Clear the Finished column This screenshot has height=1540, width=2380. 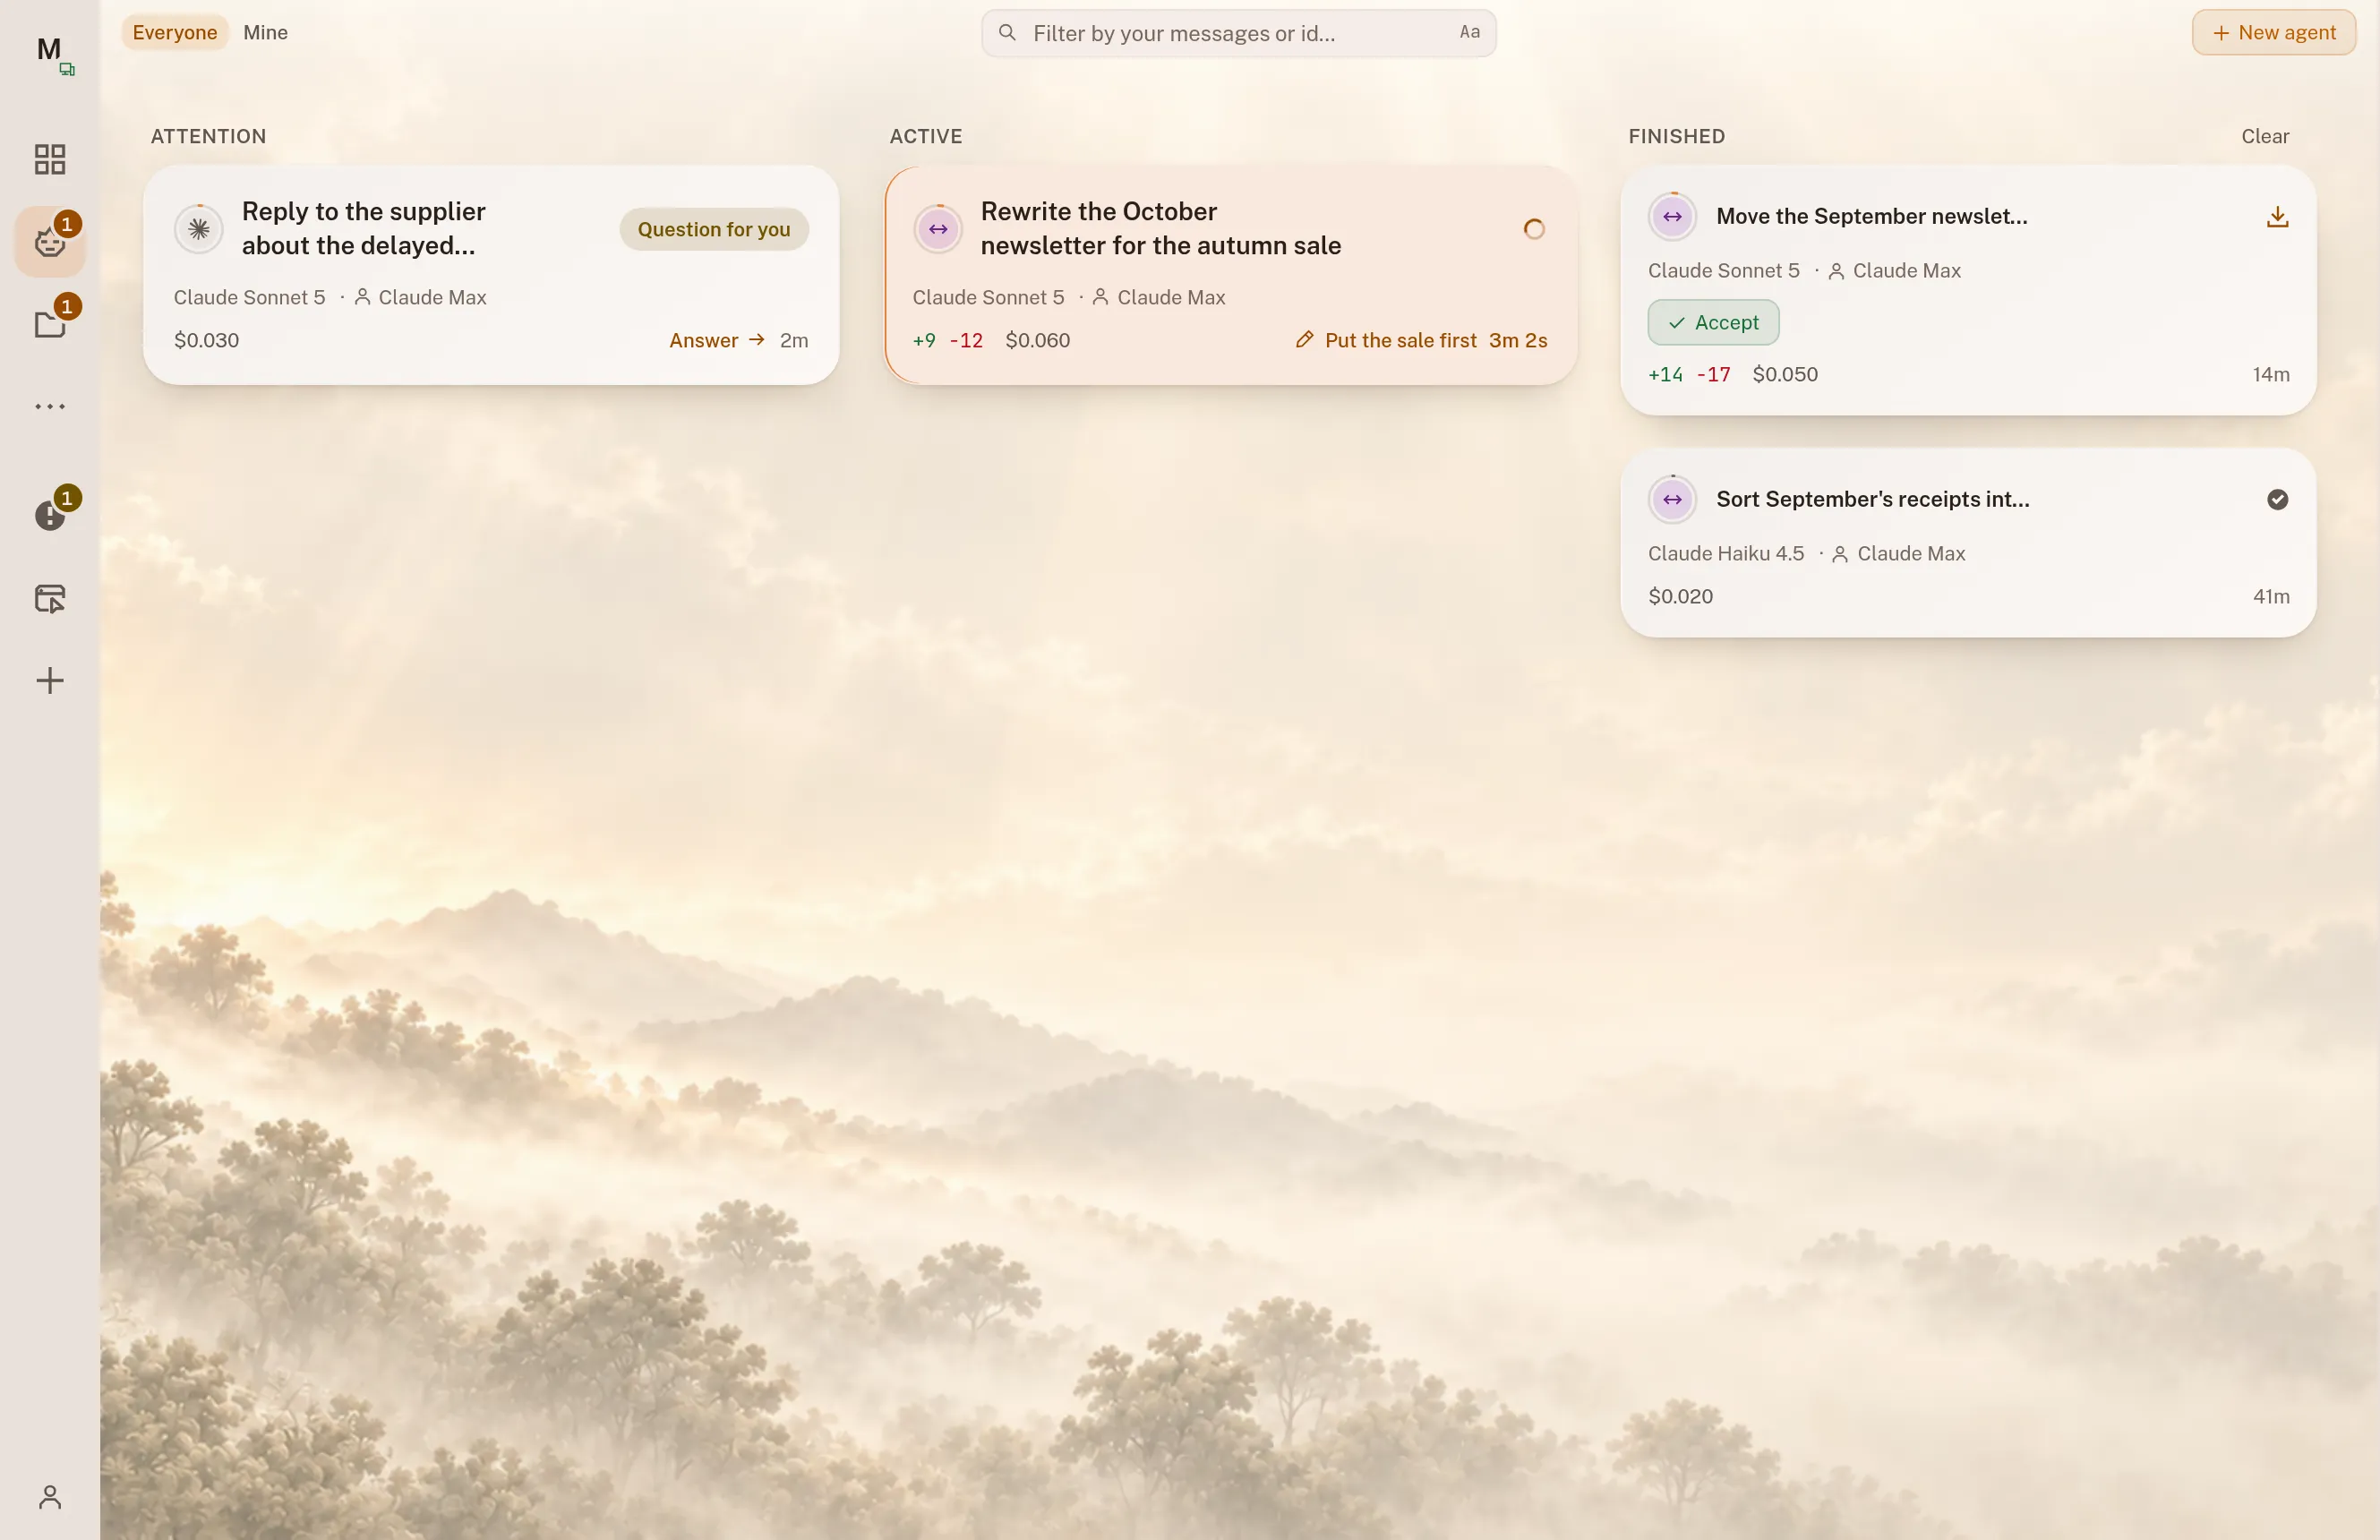point(2265,136)
